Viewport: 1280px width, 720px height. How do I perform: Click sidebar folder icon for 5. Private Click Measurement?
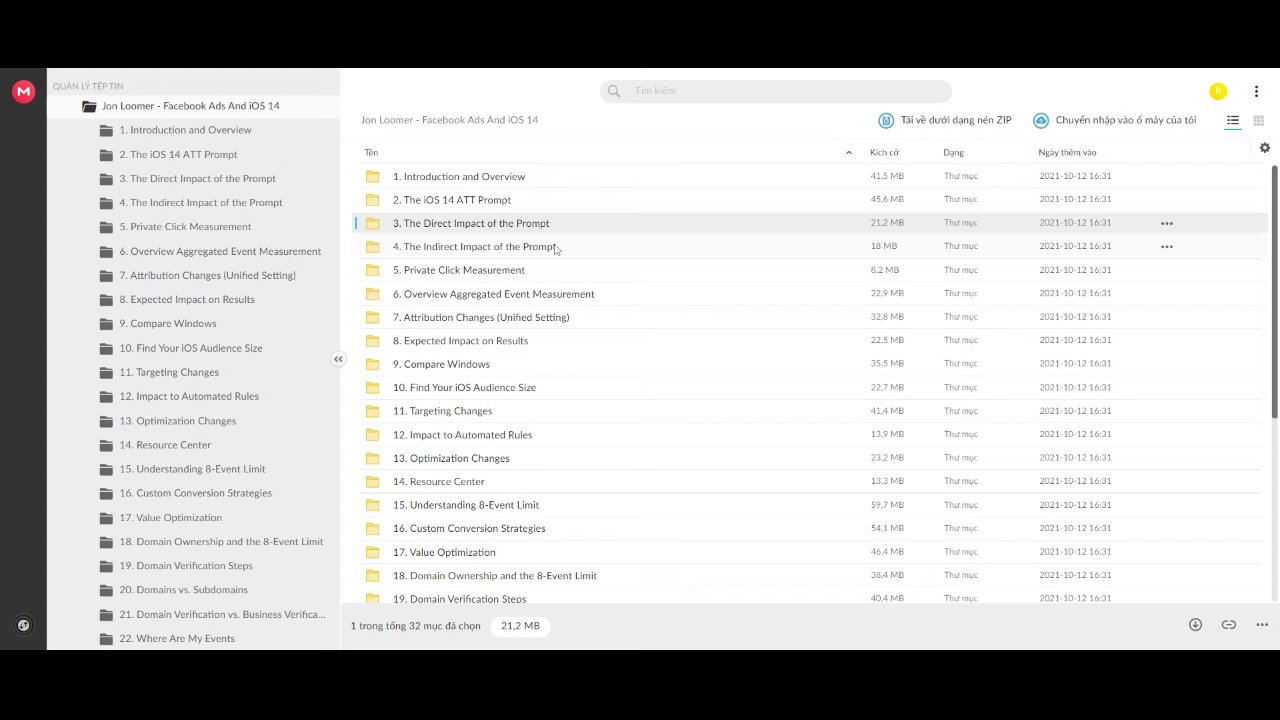[x=106, y=227]
